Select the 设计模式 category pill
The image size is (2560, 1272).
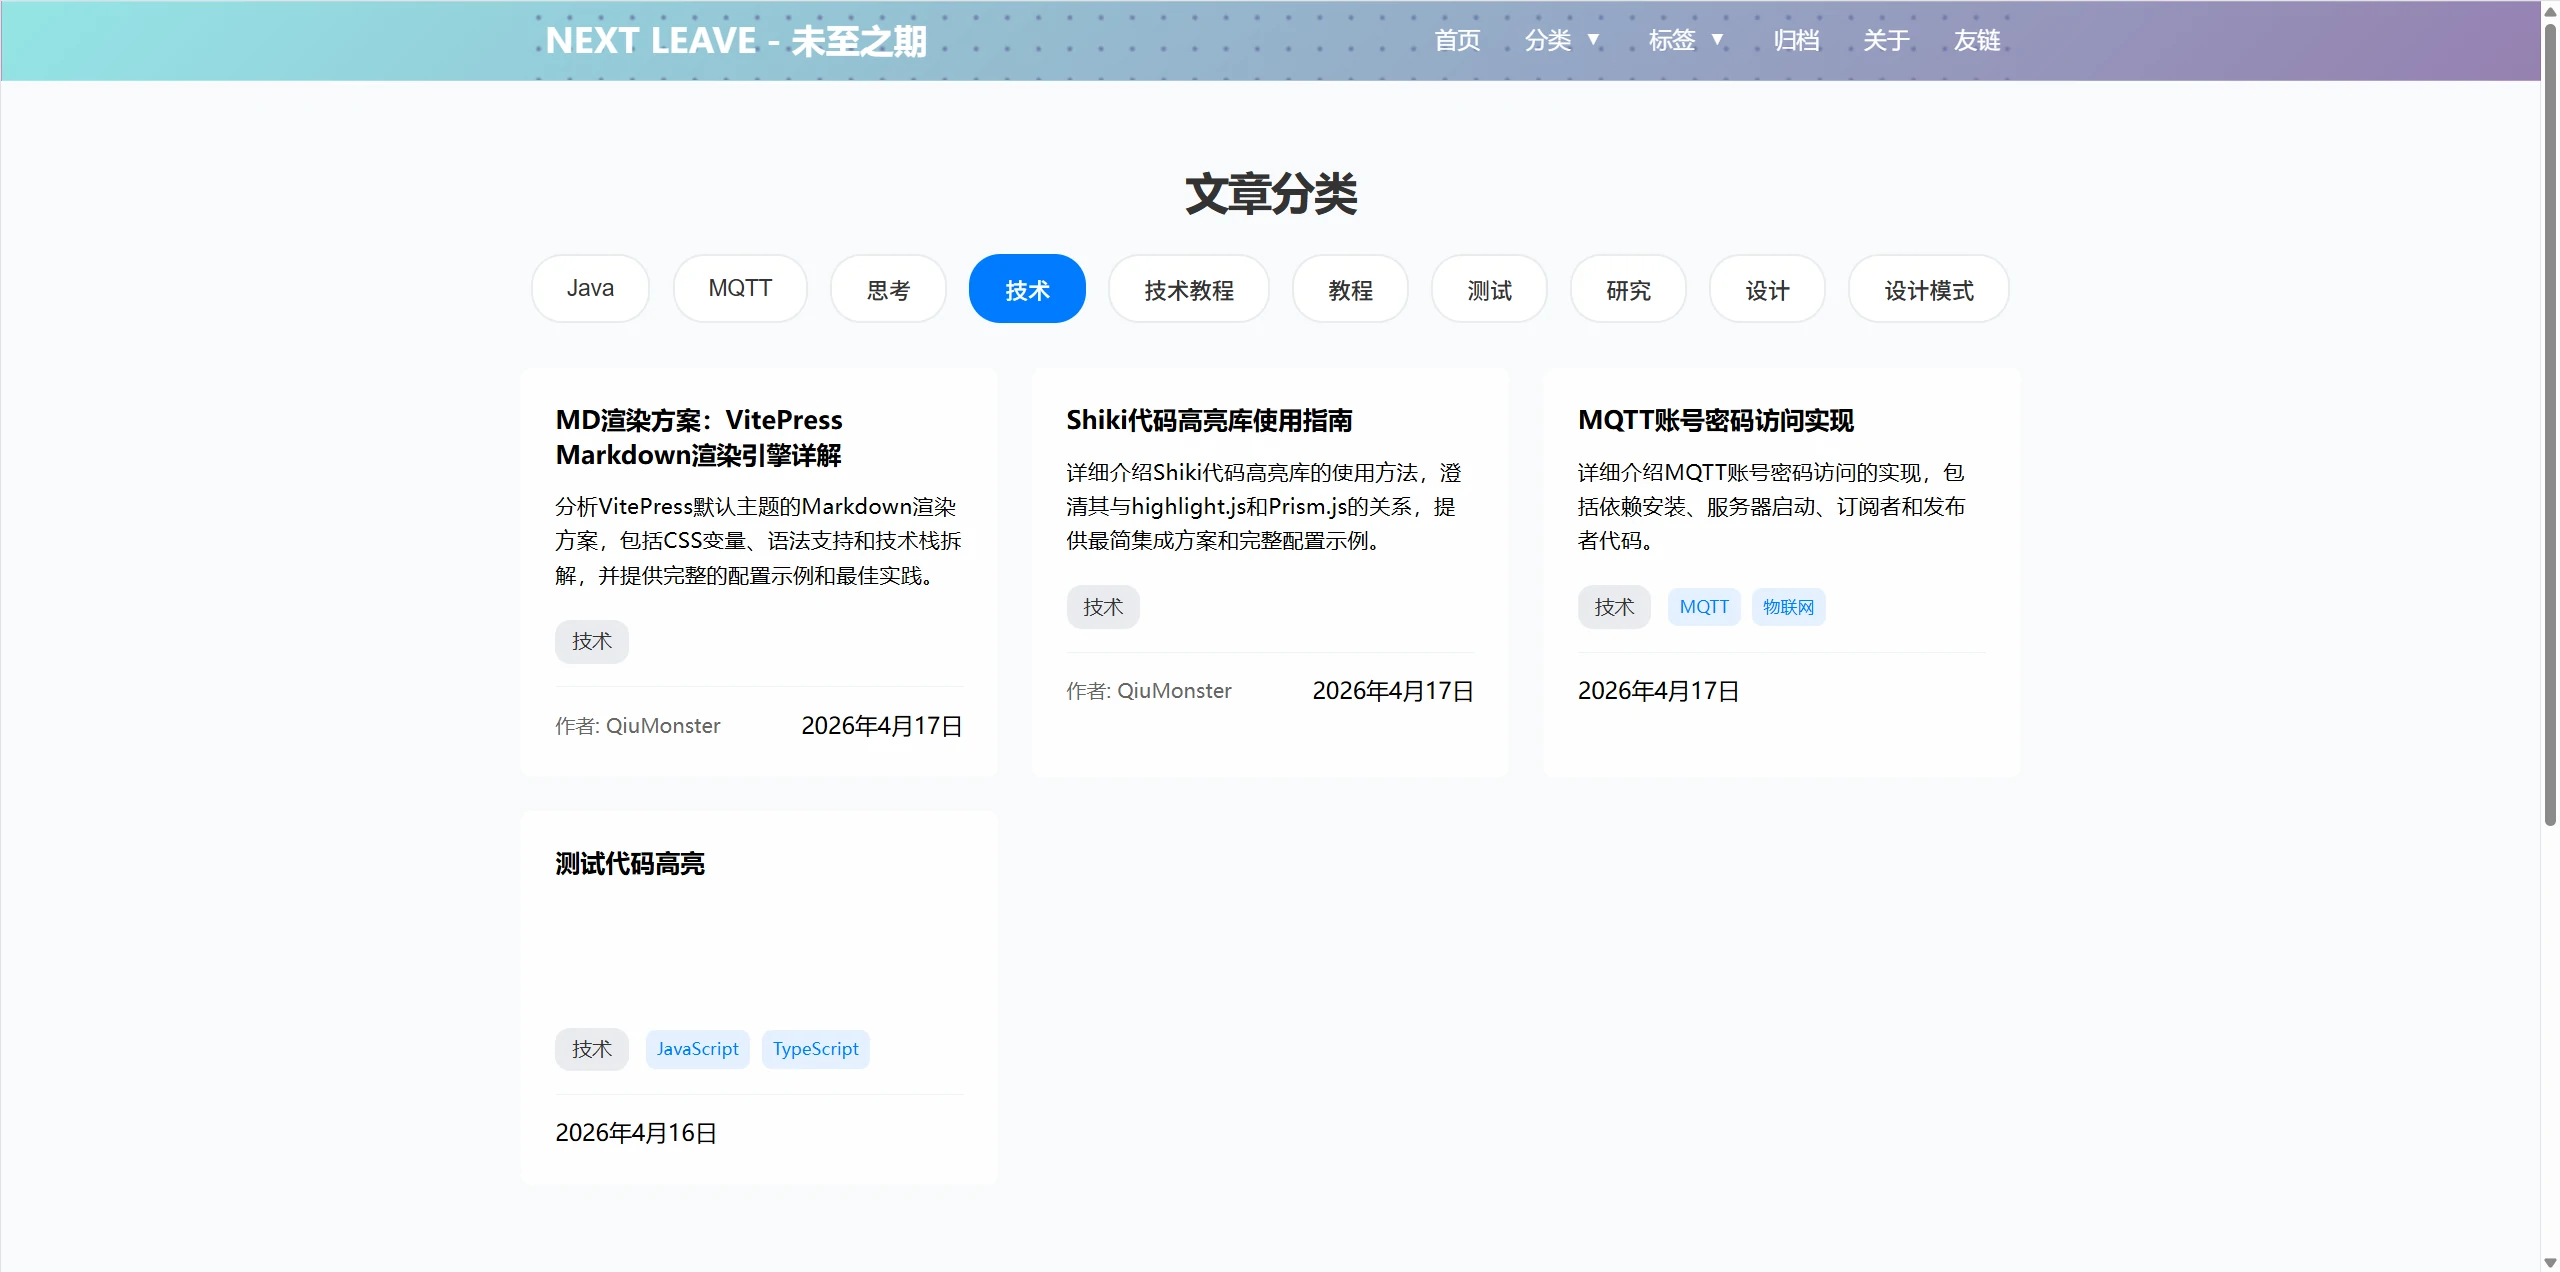[1929, 288]
